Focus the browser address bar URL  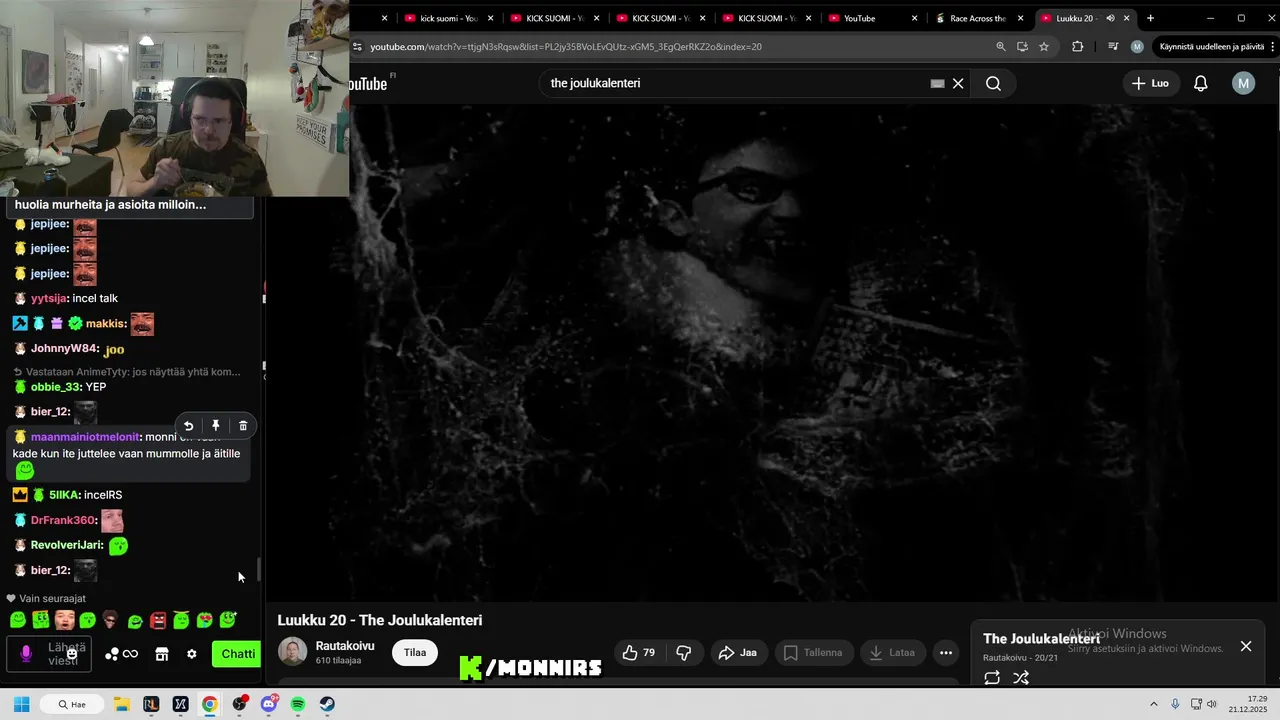tap(566, 46)
